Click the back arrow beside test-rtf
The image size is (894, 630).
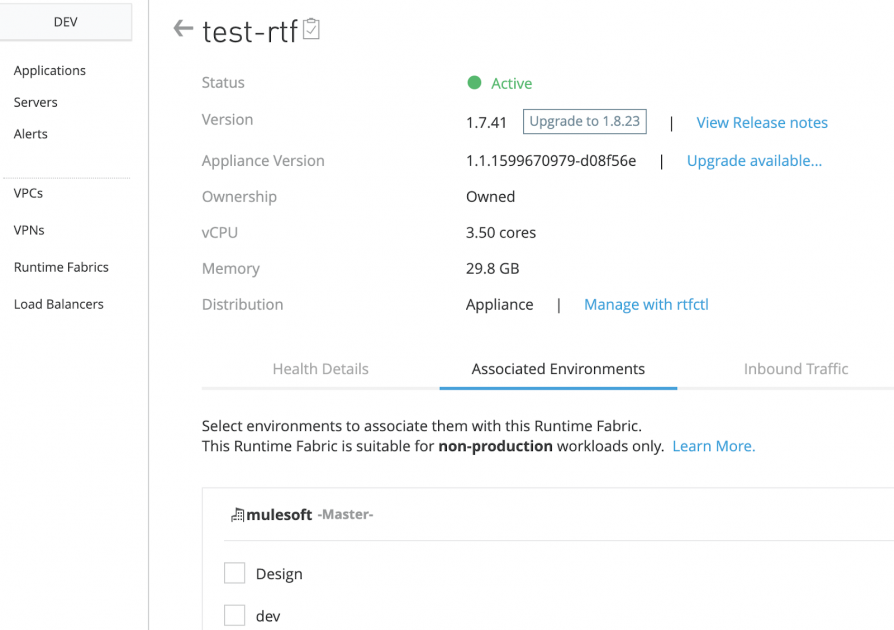tap(181, 29)
